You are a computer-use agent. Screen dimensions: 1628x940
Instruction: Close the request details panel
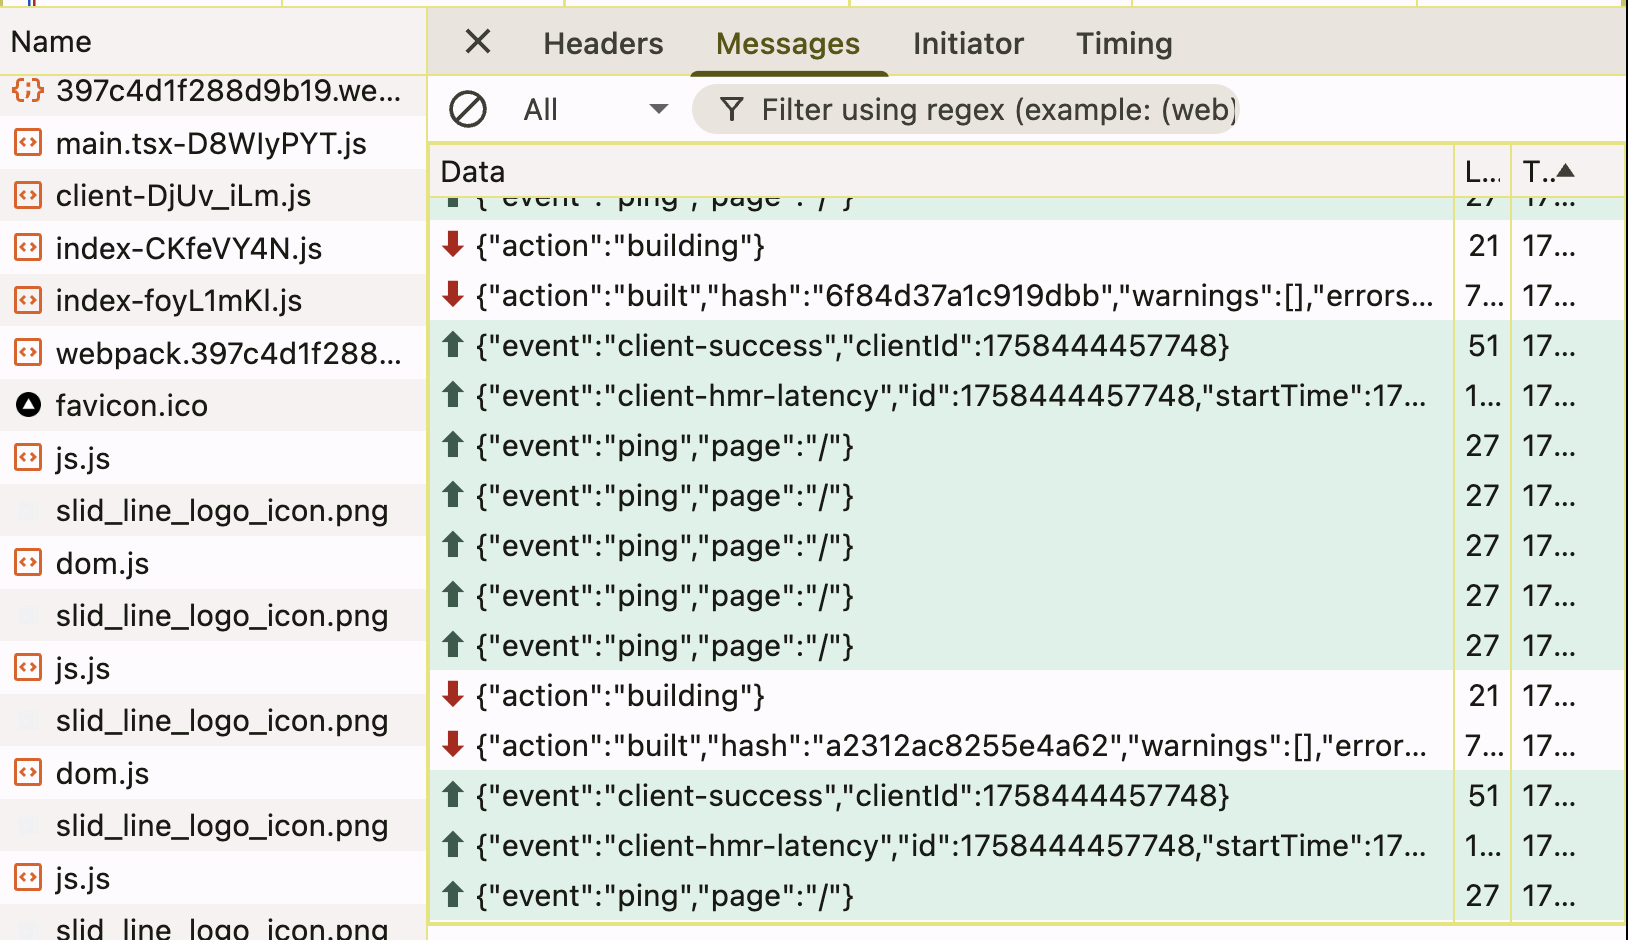[478, 42]
